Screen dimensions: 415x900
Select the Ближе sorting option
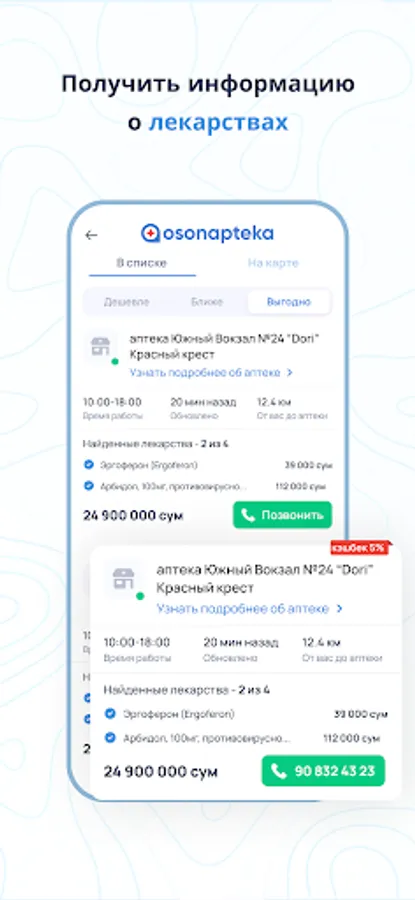(x=207, y=302)
